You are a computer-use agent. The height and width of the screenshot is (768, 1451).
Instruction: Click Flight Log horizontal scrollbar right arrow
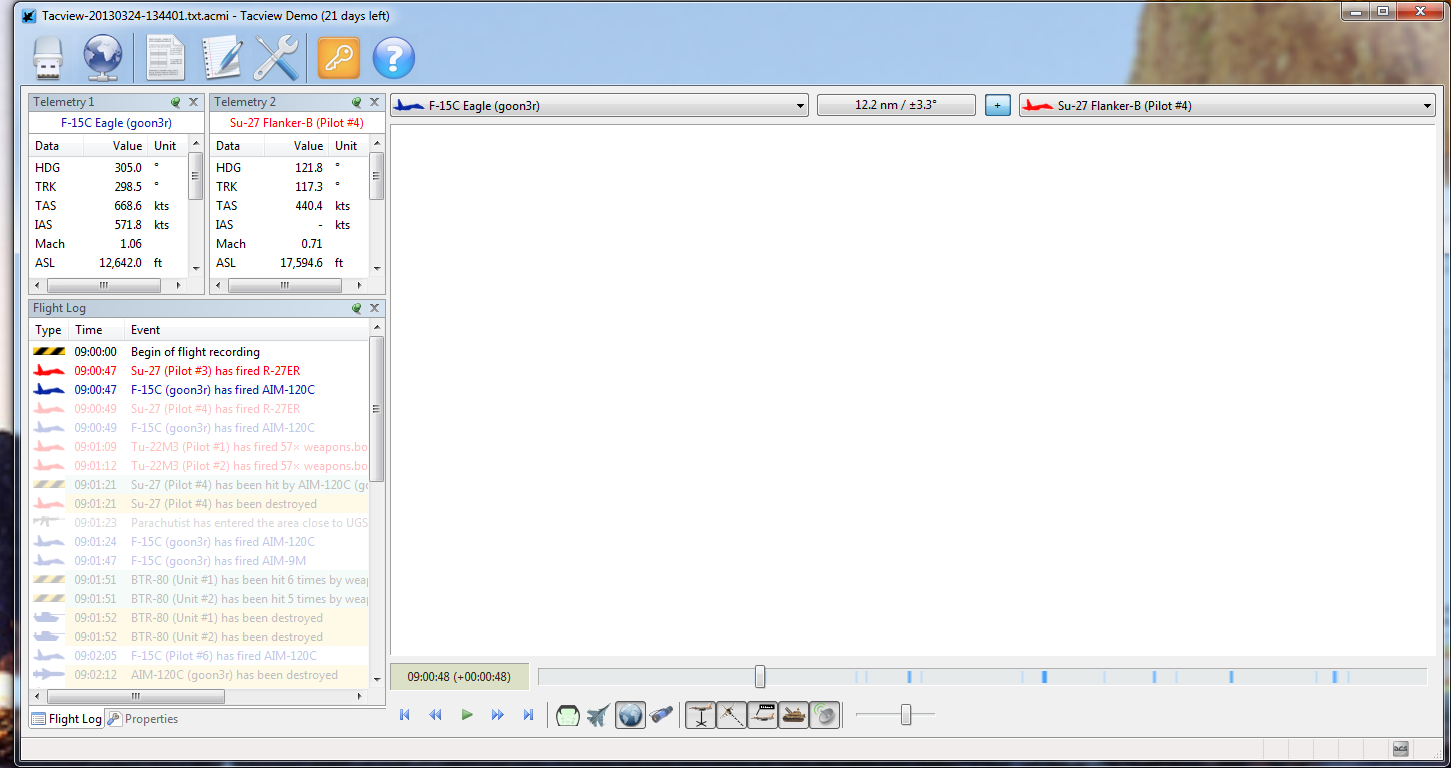(362, 697)
